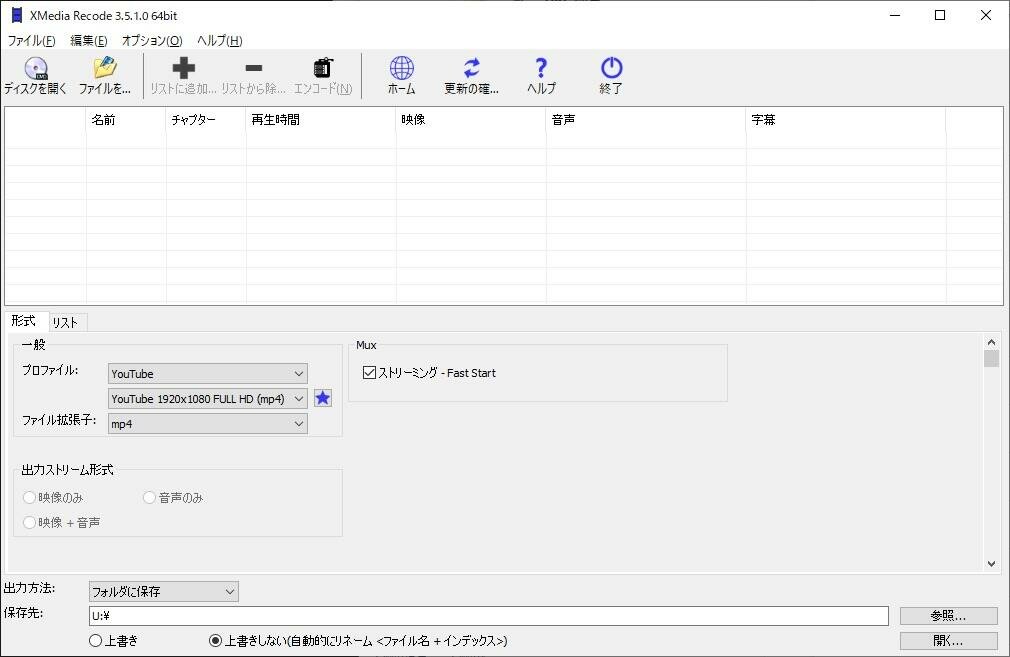1010x657 pixels.
Task: Toggle ストリーミング - Fast Start checkbox
Action: click(x=369, y=372)
